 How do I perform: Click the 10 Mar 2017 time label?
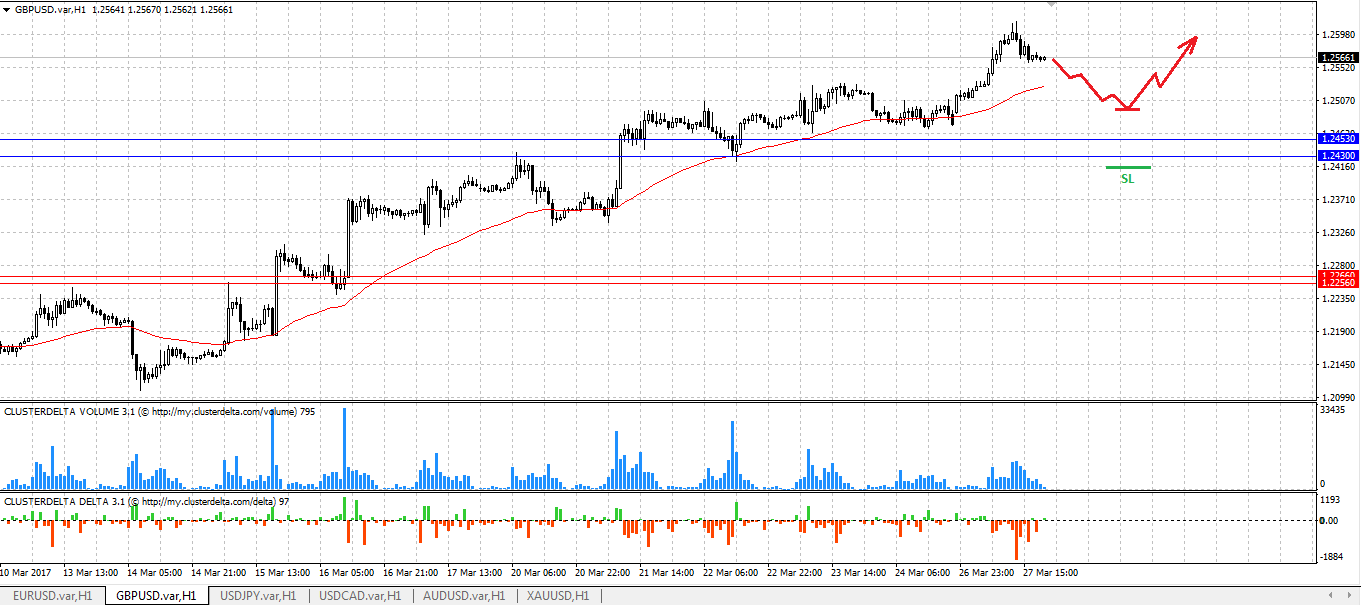point(26,573)
